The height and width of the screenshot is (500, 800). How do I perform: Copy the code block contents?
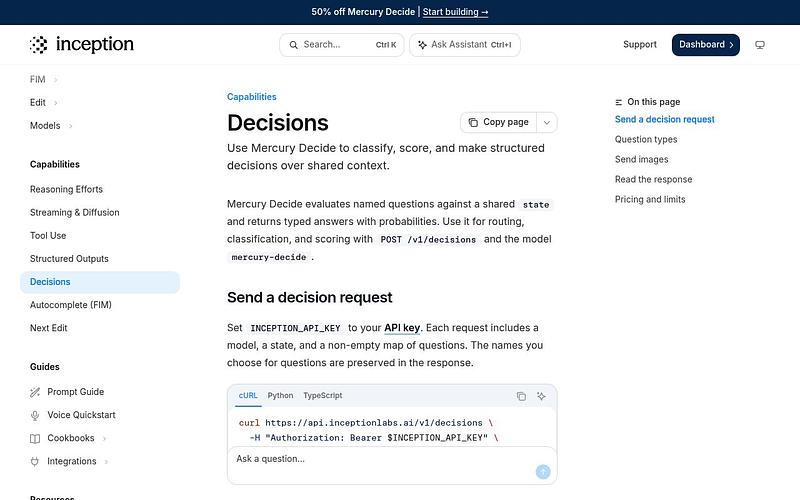[x=521, y=396]
